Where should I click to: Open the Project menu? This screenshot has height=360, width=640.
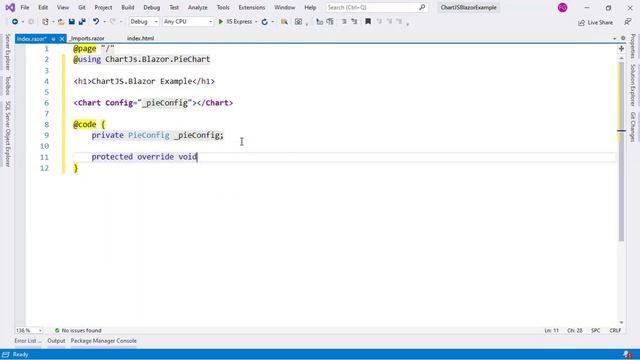pyautogui.click(x=103, y=7)
